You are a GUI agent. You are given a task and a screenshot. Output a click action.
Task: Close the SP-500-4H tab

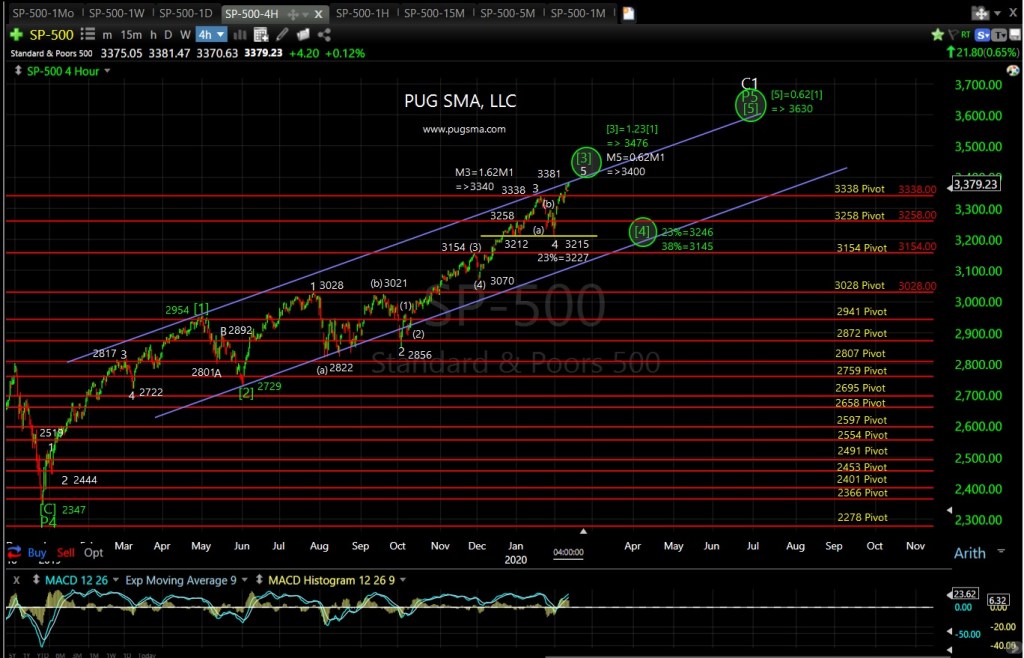tap(319, 14)
